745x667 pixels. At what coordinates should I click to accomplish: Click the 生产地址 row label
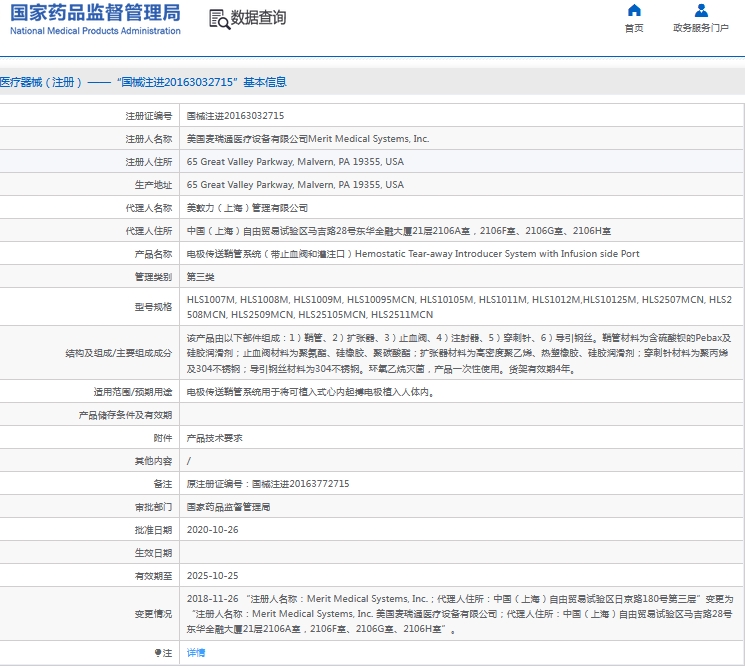[153, 185]
